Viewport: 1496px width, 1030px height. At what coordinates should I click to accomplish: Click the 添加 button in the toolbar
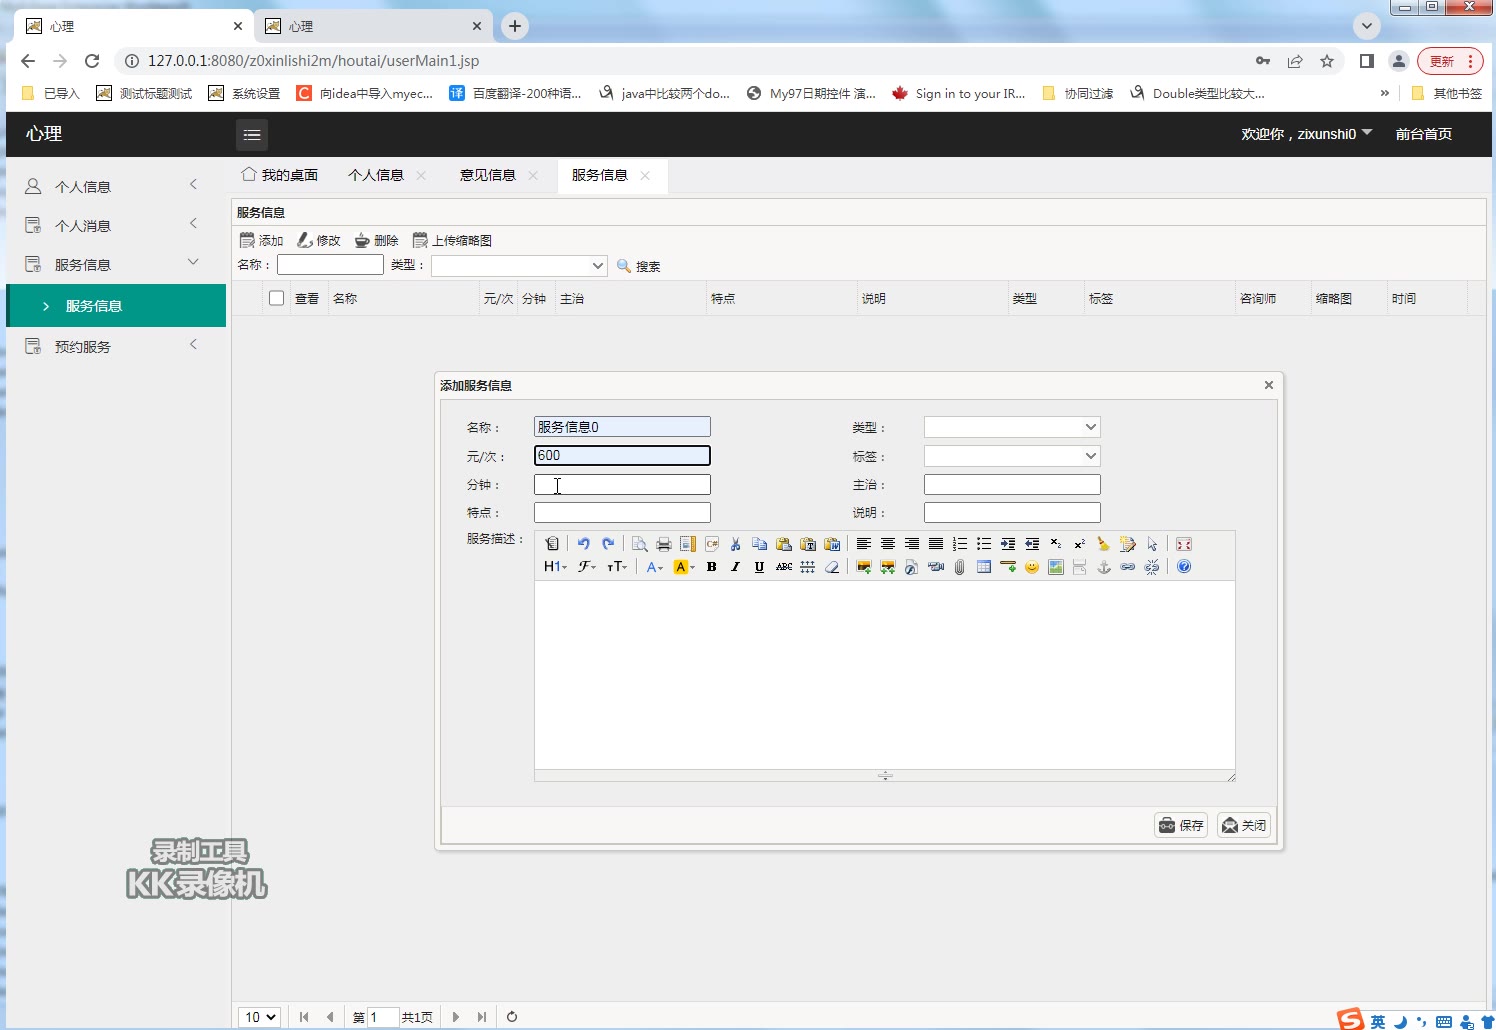pyautogui.click(x=262, y=240)
